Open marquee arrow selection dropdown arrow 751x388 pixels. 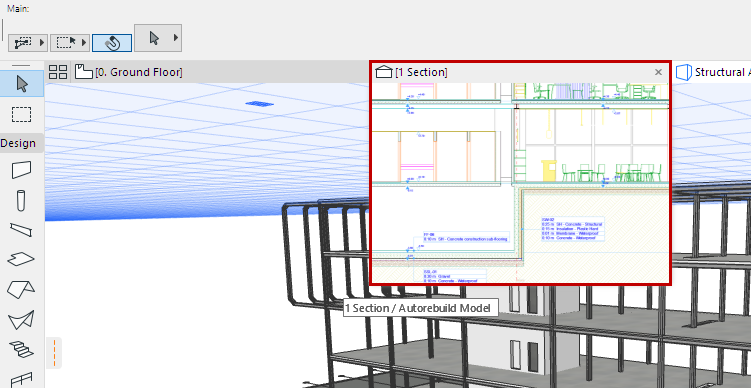pos(85,43)
